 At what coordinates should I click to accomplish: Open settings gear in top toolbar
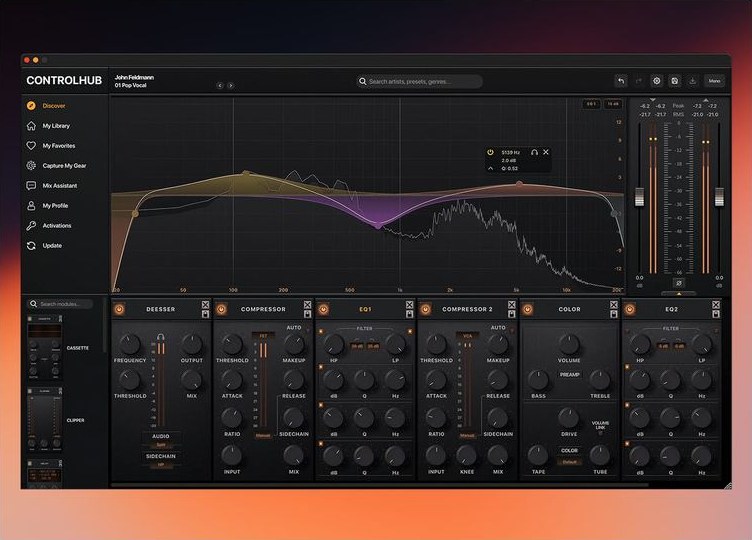pyautogui.click(x=657, y=81)
